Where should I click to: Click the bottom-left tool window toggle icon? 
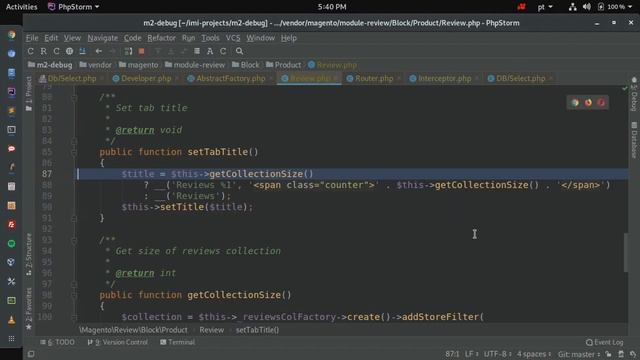coord(31,354)
